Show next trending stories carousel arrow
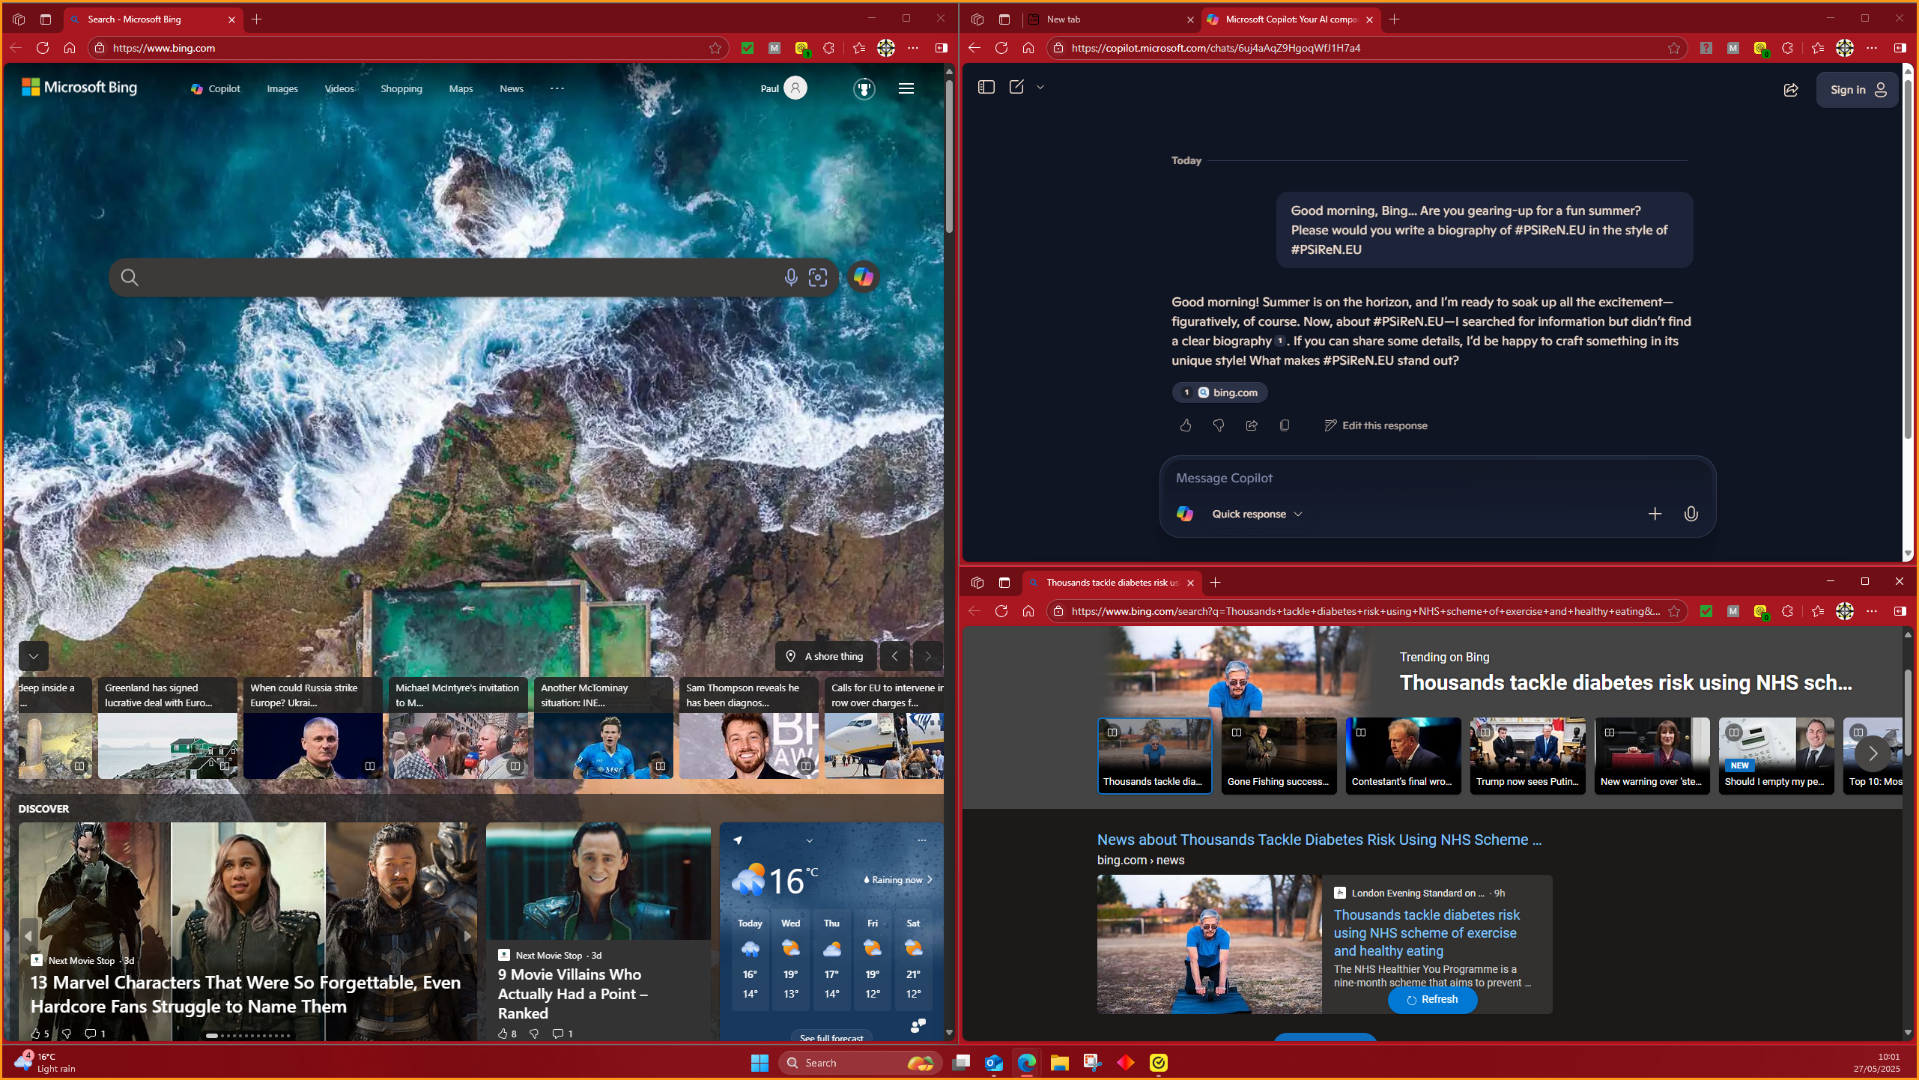 click(1872, 753)
